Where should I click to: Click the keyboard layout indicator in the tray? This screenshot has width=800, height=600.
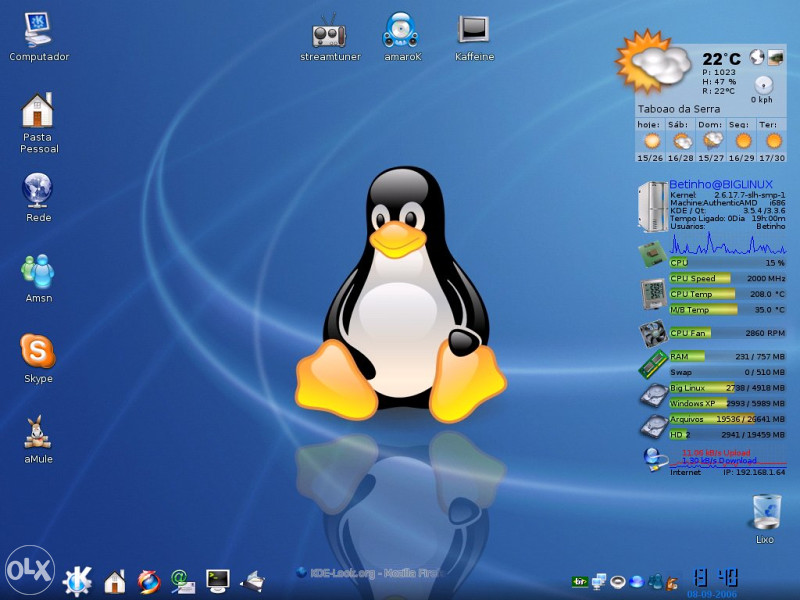click(x=580, y=581)
